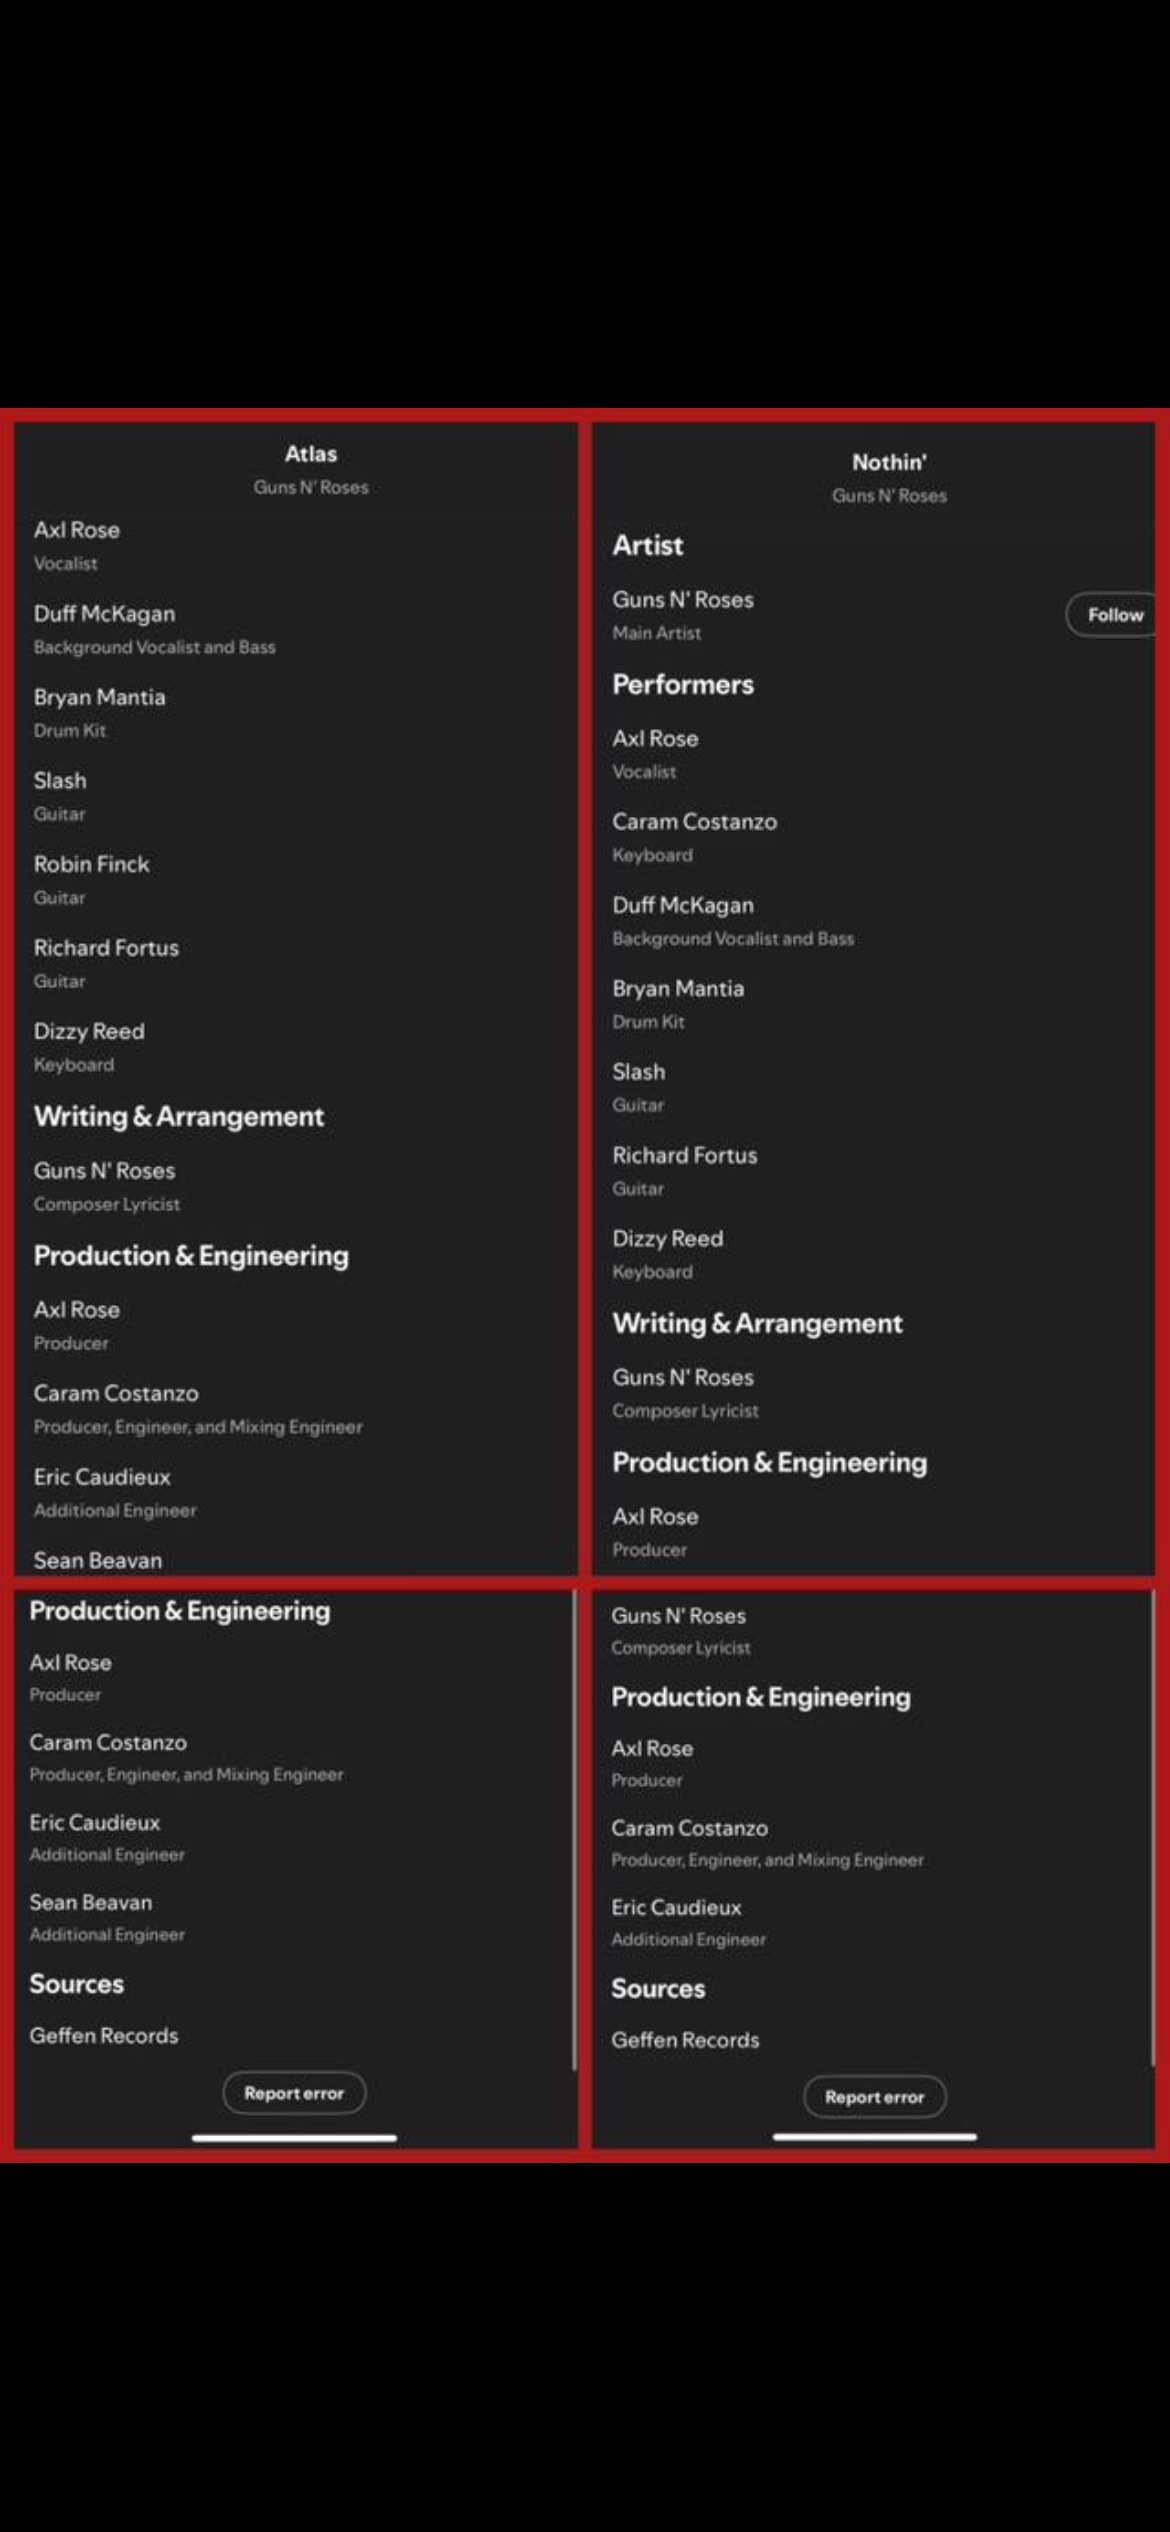Viewport: 1170px width, 2532px height.
Task: Select Duff McKagan in the Atlas credits
Action: pyautogui.click(x=104, y=614)
